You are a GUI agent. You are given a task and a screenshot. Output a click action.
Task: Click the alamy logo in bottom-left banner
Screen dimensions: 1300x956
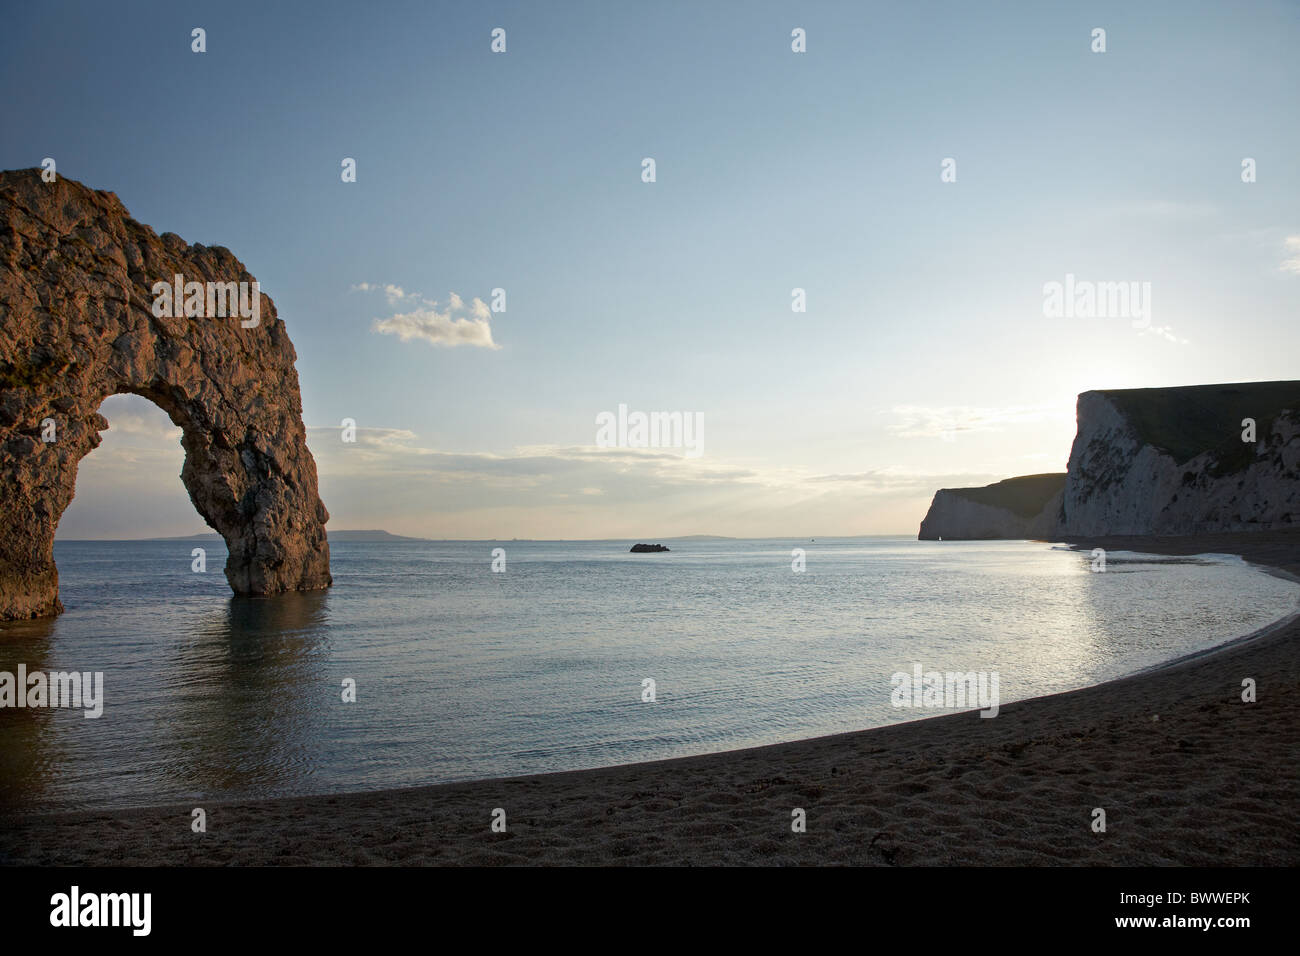(x=100, y=911)
